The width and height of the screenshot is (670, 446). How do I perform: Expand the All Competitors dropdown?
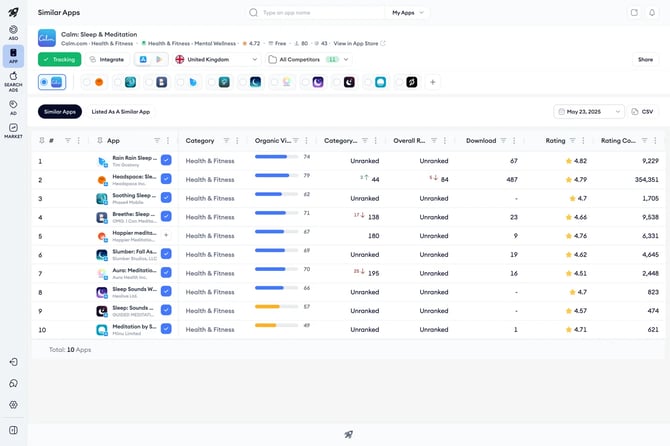coord(308,59)
